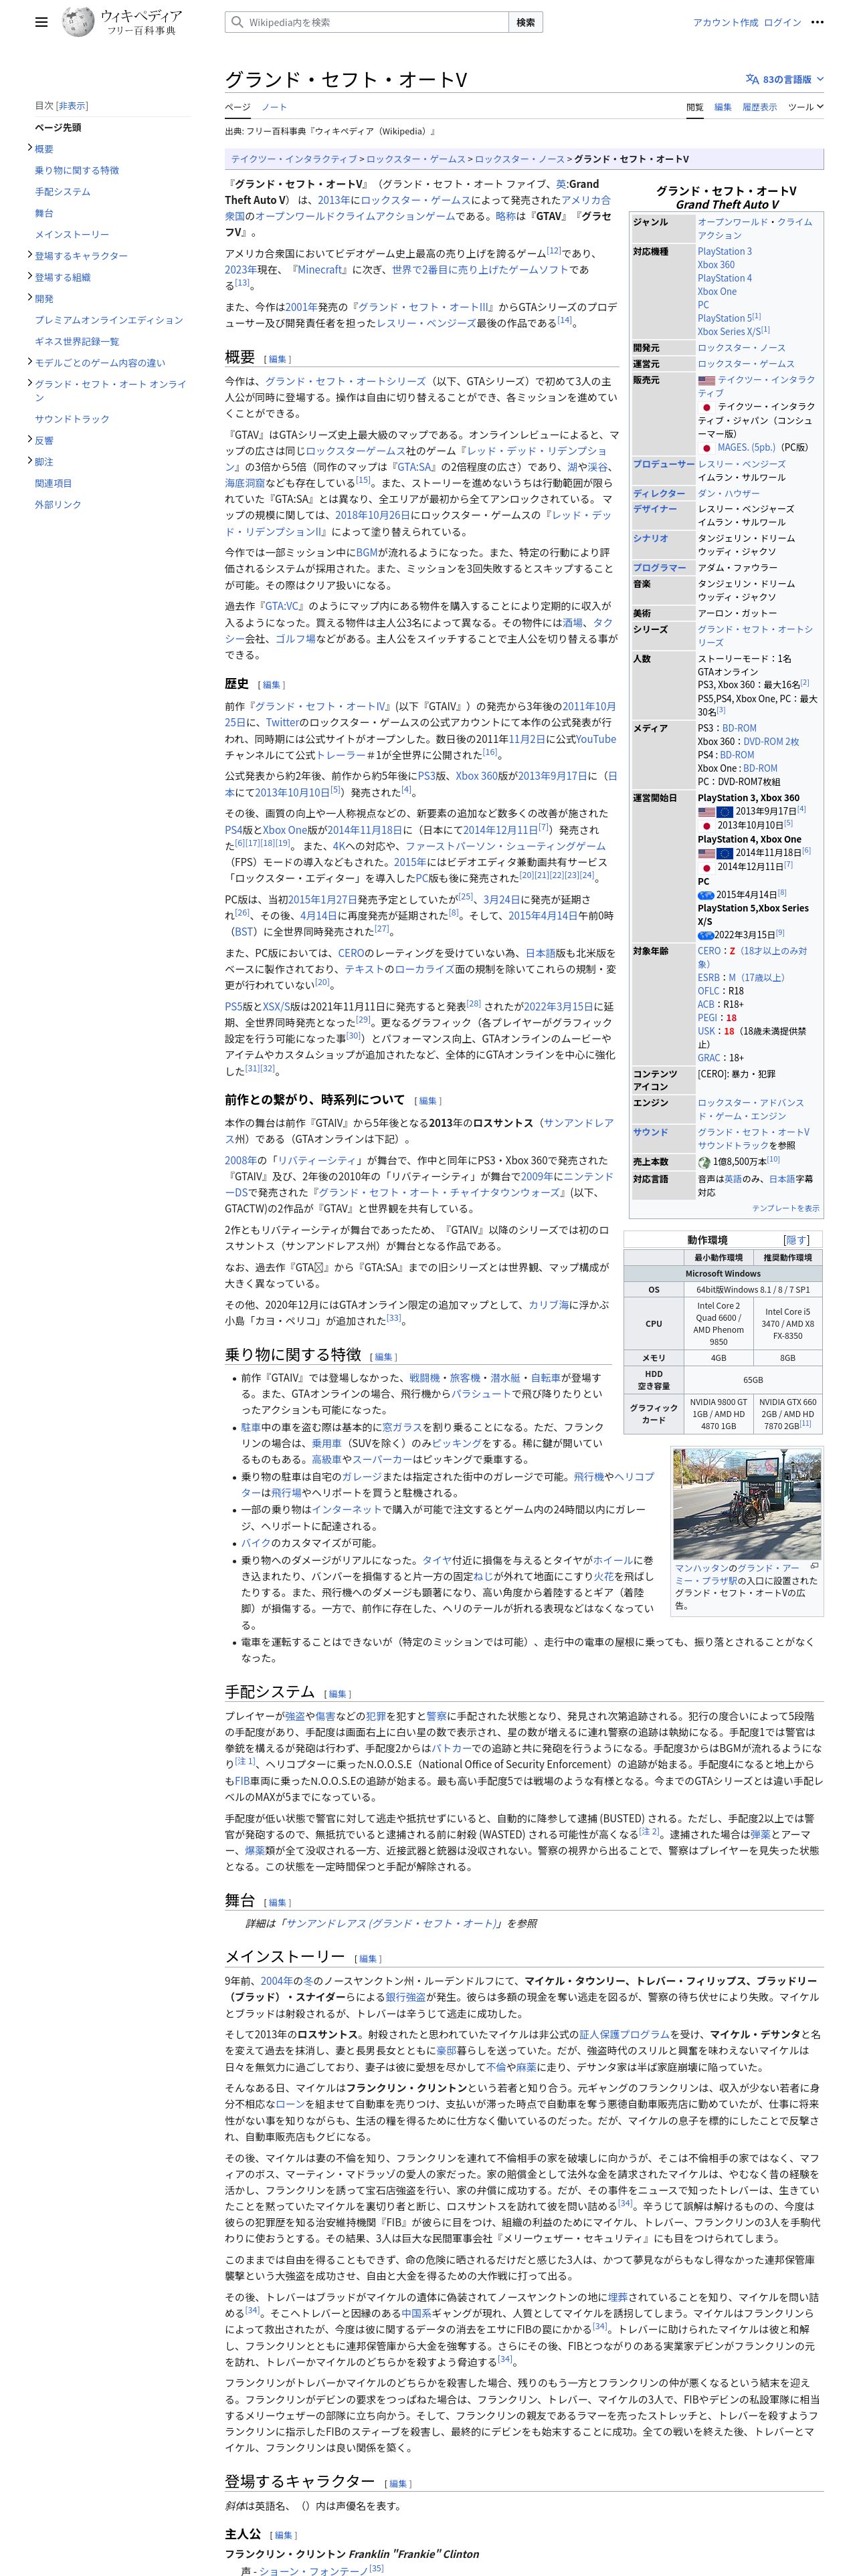The image size is (859, 2576).
Task: Click the language translation icon
Action: tap(752, 79)
